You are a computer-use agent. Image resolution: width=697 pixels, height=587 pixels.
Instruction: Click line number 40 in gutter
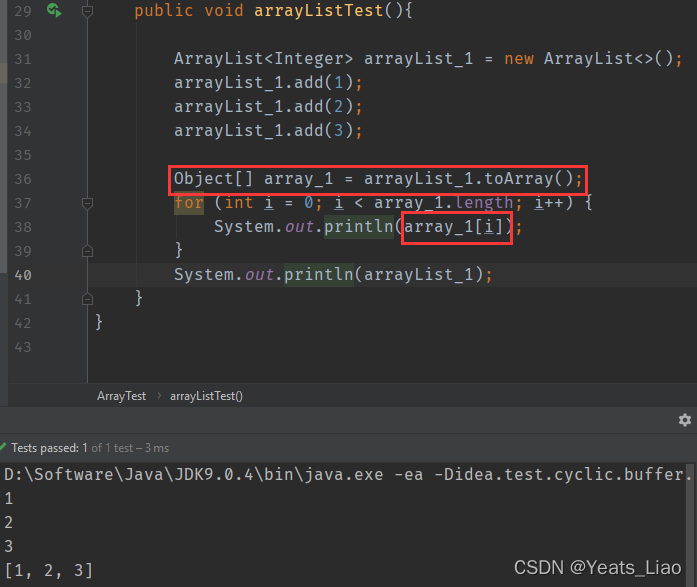click(23, 275)
